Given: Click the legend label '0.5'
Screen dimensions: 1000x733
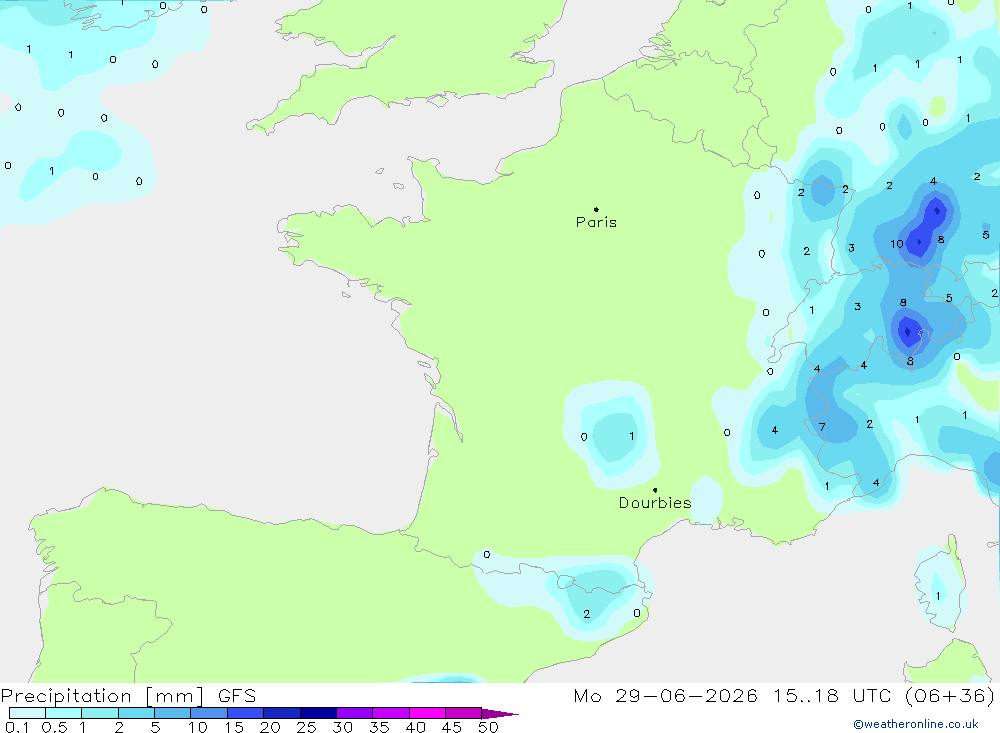Looking at the screenshot, I should (54, 727).
